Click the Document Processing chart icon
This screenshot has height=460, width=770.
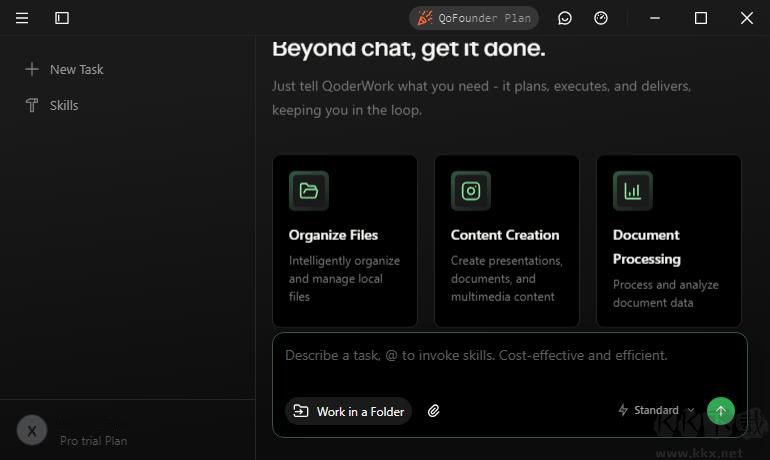633,190
